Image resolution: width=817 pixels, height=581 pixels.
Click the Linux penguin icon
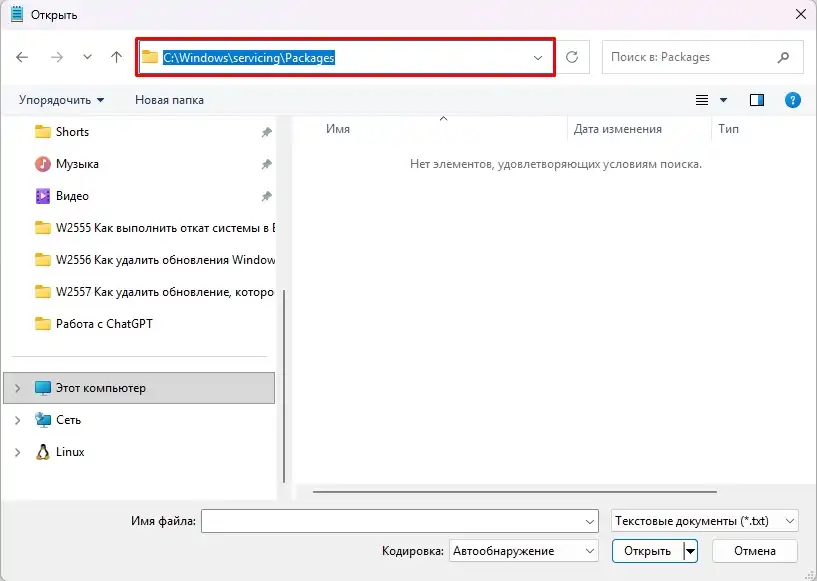click(43, 452)
